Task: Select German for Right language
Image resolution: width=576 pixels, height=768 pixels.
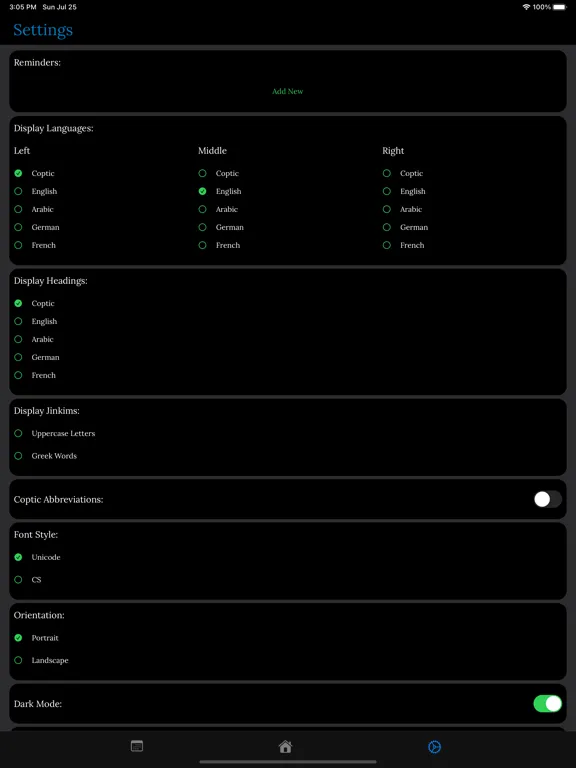Action: [387, 227]
